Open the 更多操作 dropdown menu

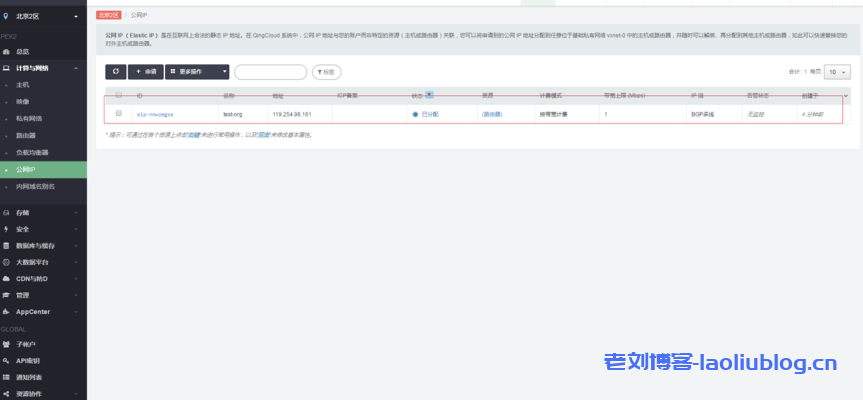197,72
